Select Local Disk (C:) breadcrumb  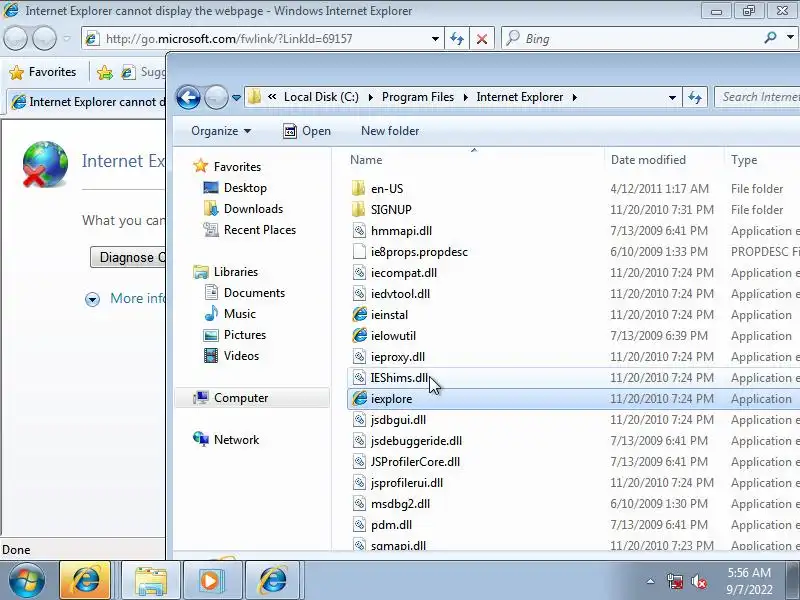click(321, 97)
